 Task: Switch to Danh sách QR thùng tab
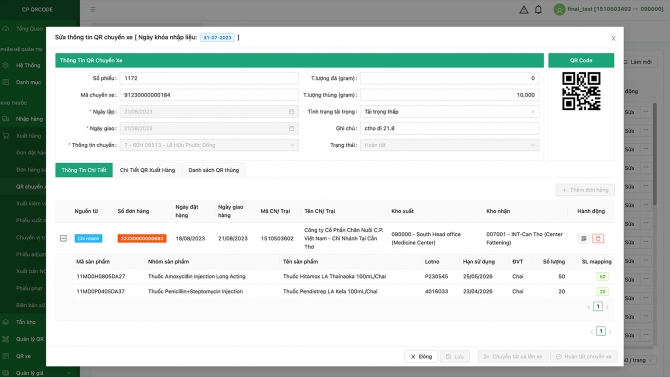pos(214,170)
